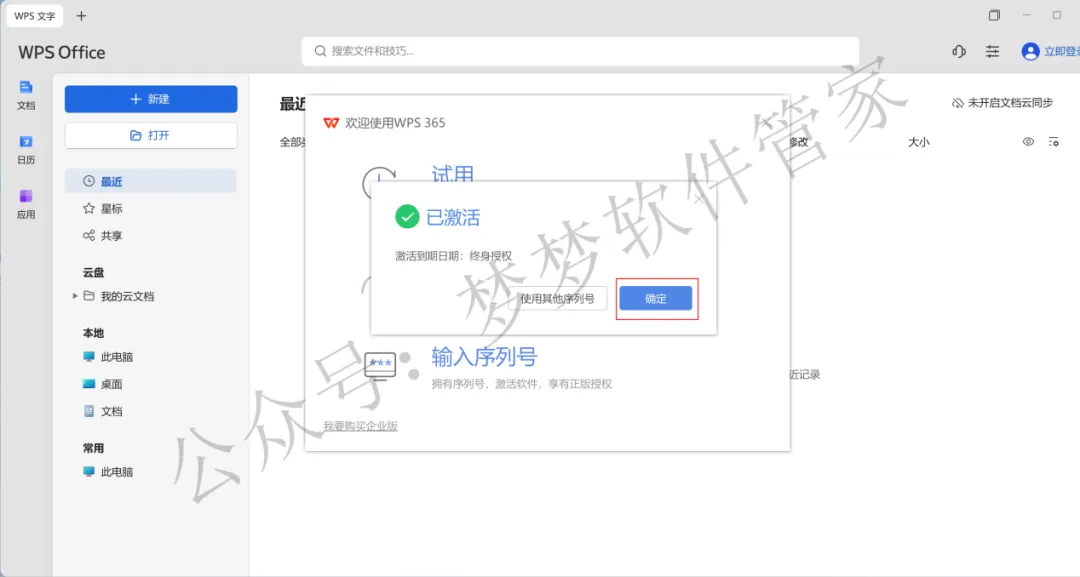
Task: Click the 共享 share icon
Action: pos(89,235)
